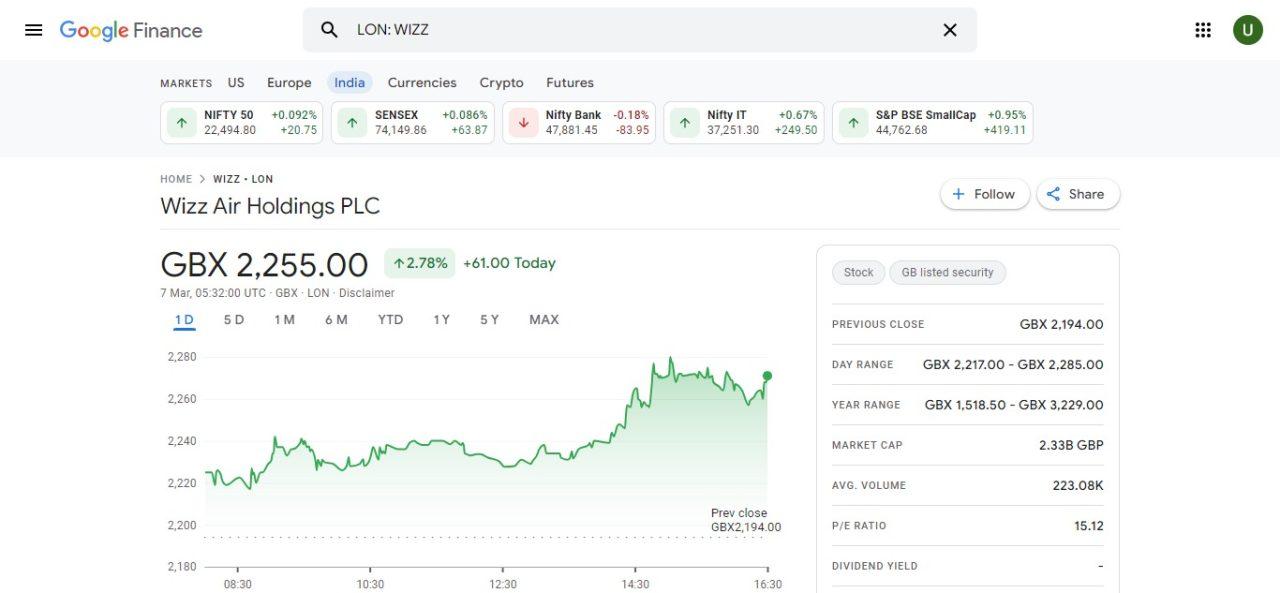Image resolution: width=1280 pixels, height=593 pixels.
Task: Click the P/E RATIO label
Action: click(859, 526)
